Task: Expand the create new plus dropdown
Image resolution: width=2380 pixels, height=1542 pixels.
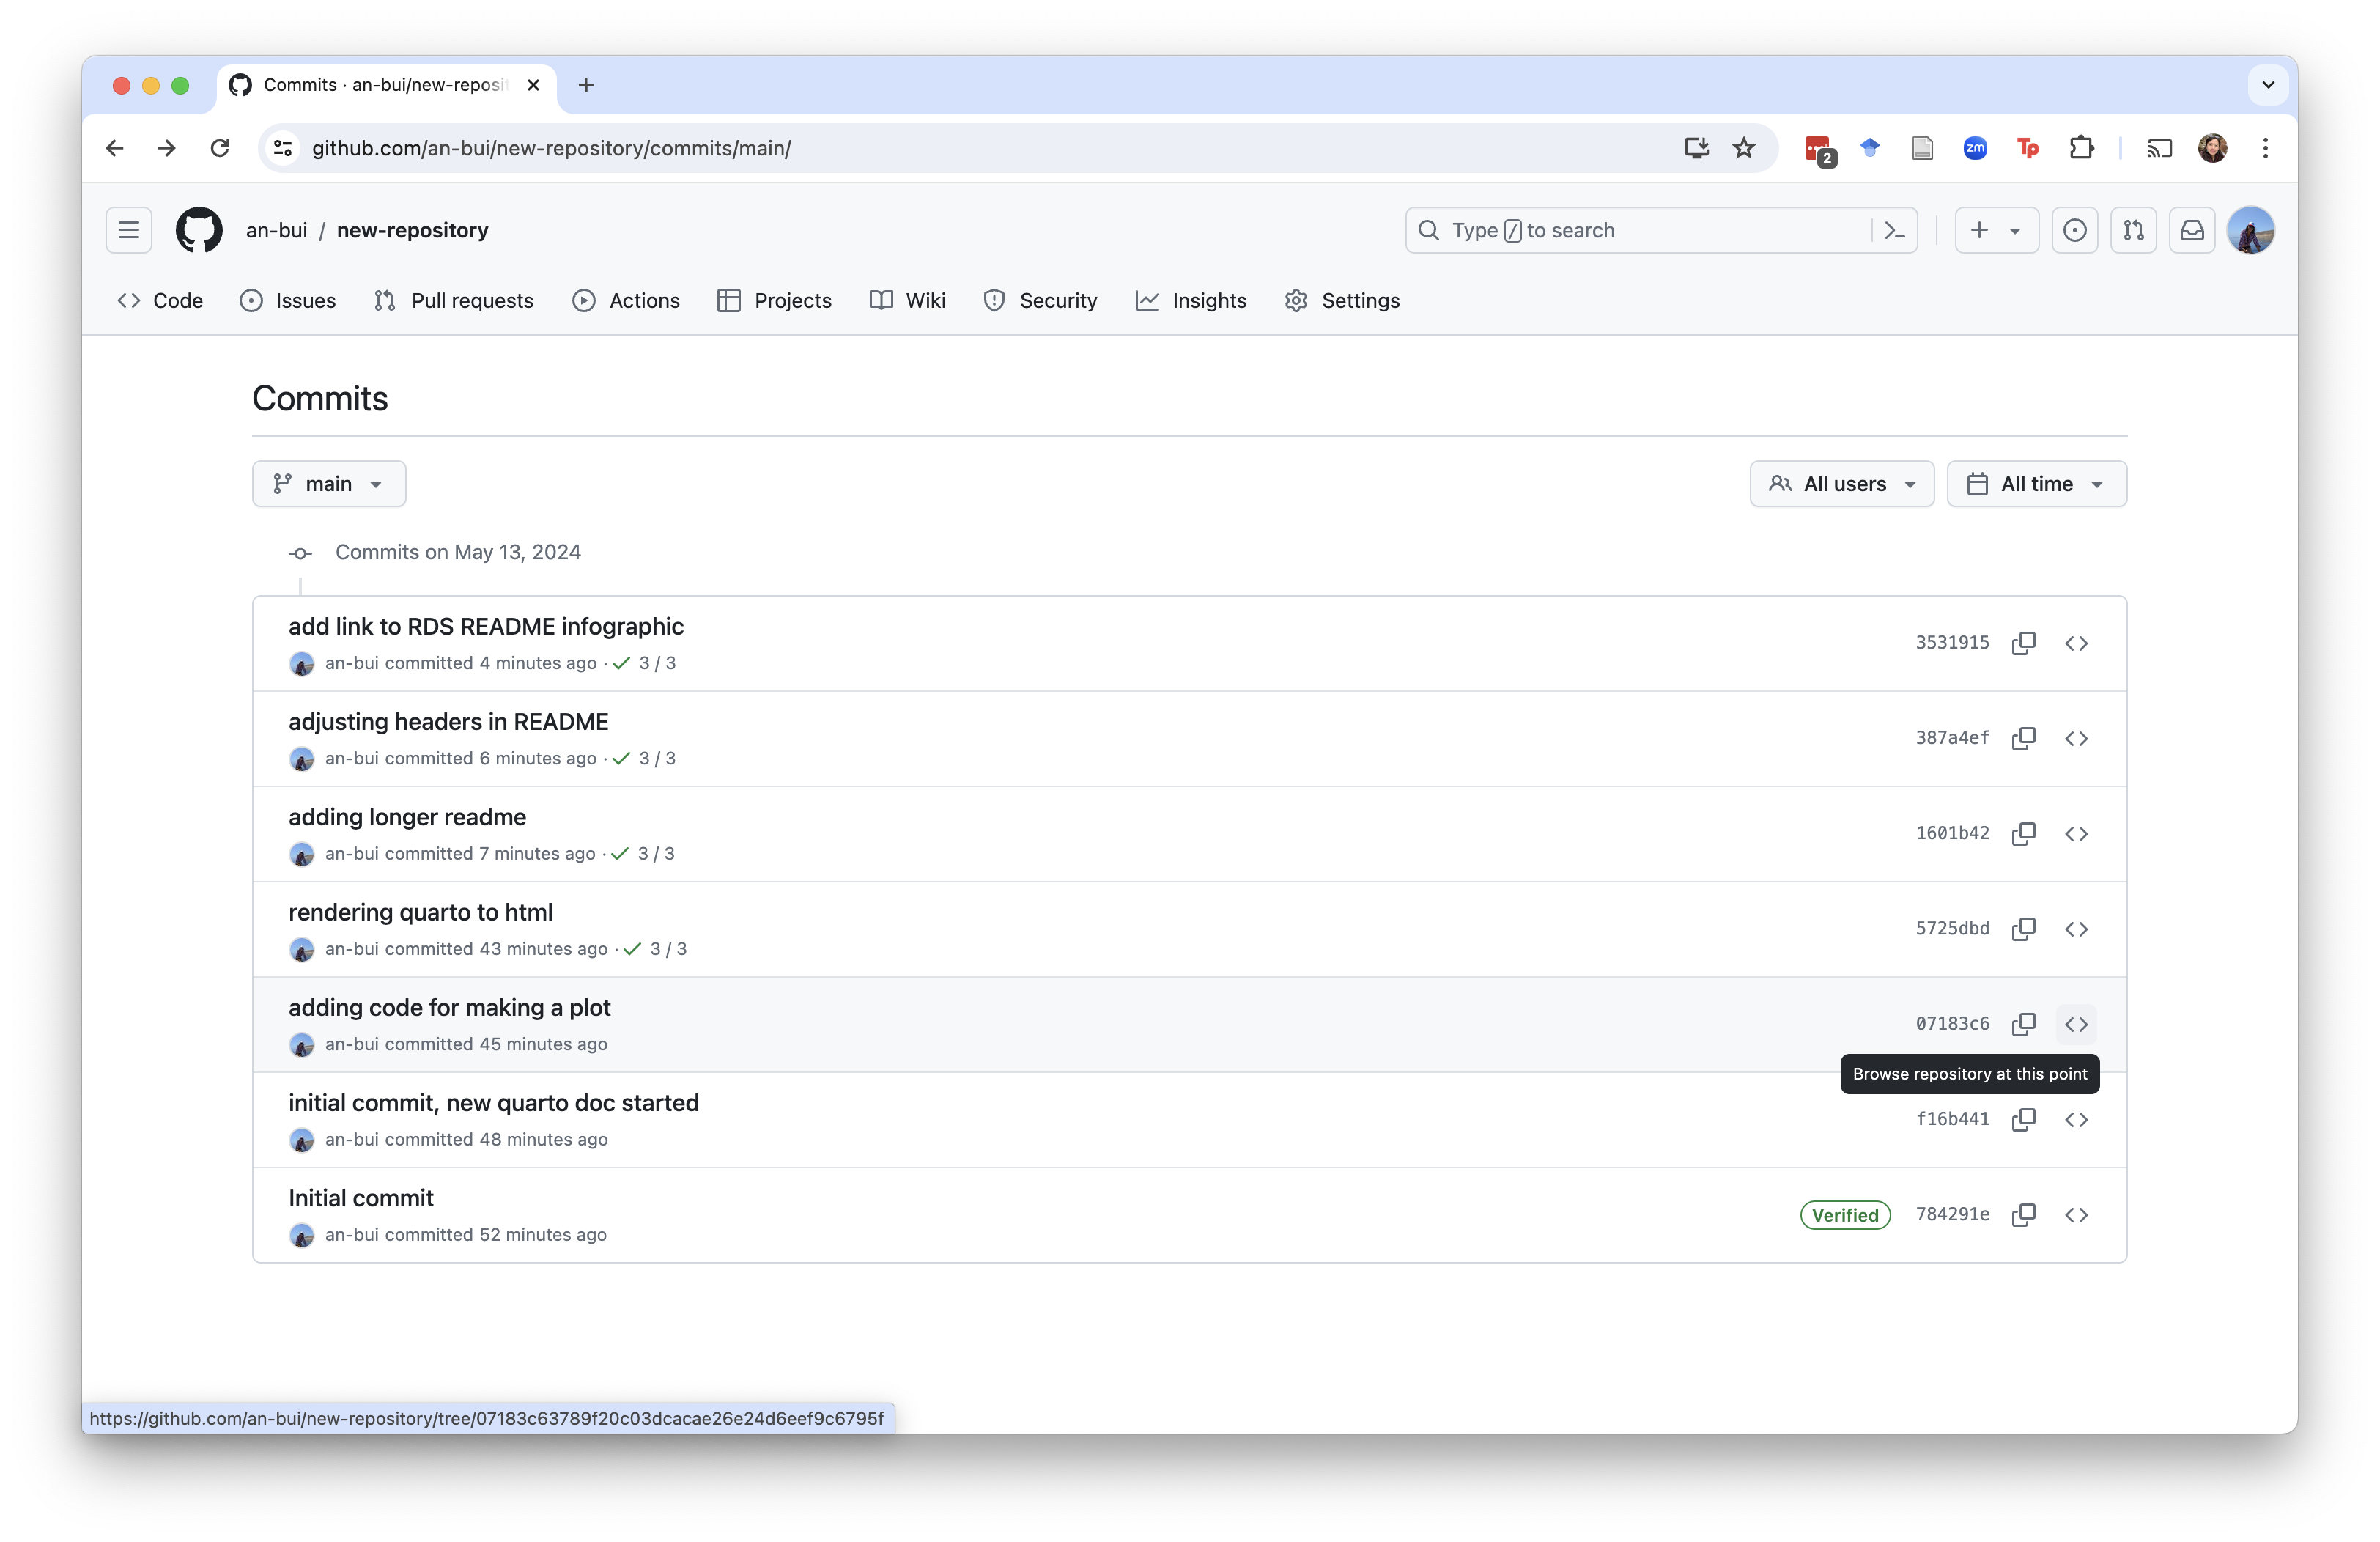Action: click(1995, 230)
